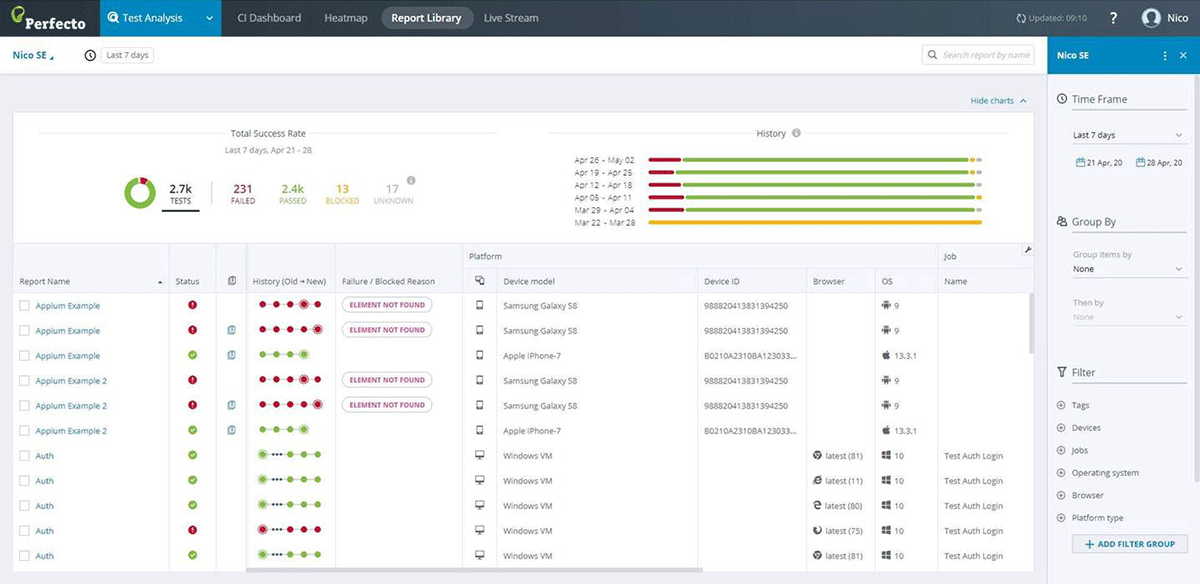The height and width of the screenshot is (584, 1200).
Task: Select the checkbox next to the first Auth report
Action: coord(24,455)
